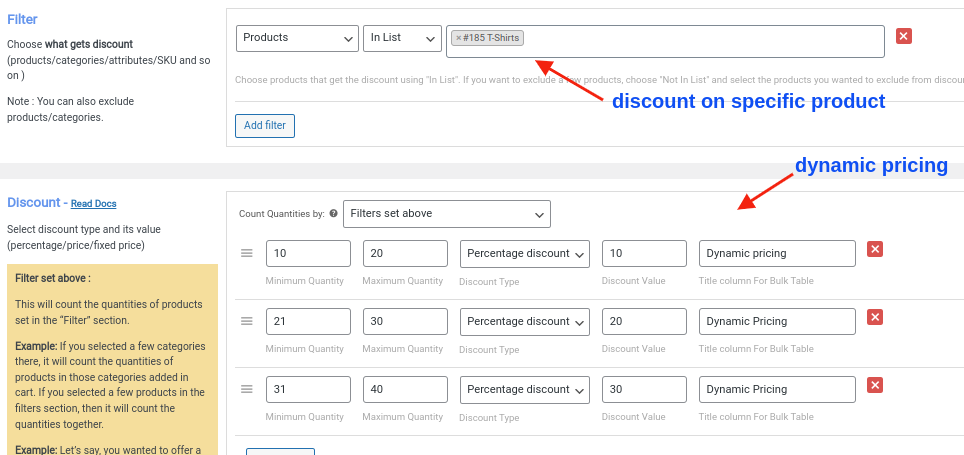Remove the Products filter row
This screenshot has width=964, height=455.
(904, 36)
